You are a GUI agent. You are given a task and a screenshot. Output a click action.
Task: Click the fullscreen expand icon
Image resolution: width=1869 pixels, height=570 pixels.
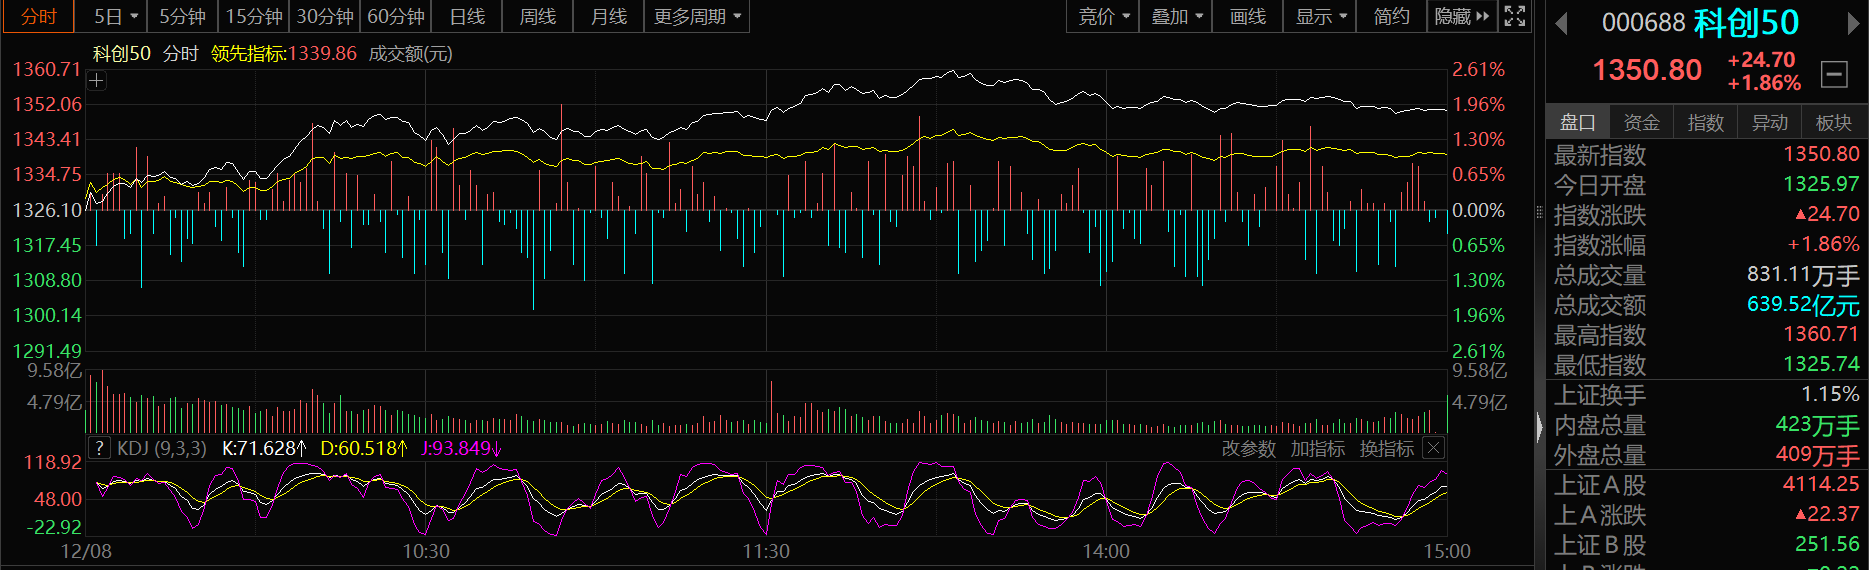1515,16
